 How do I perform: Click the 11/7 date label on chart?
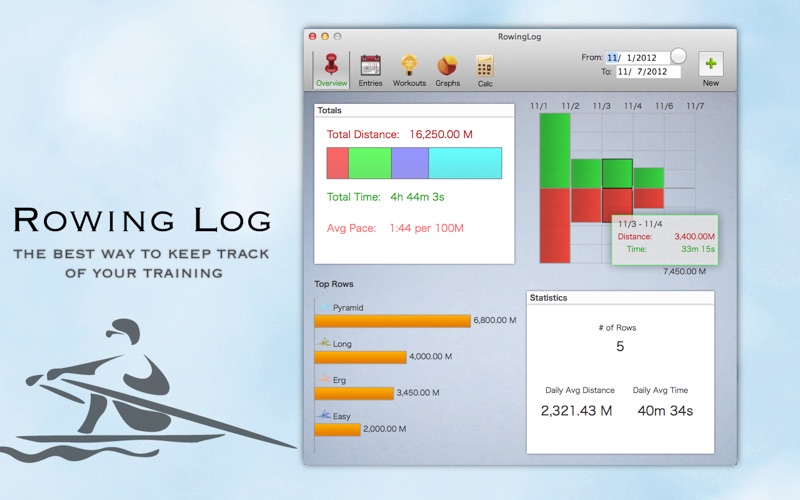click(x=695, y=106)
